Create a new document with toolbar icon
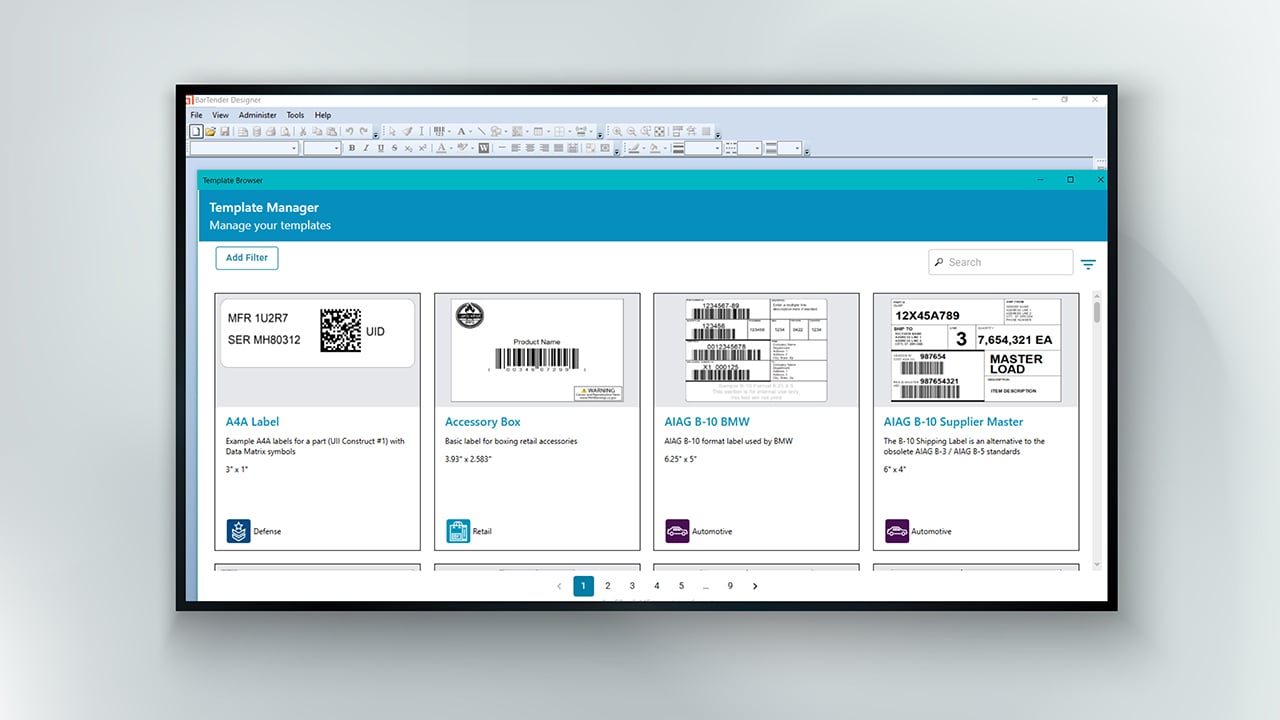Viewport: 1280px width, 720px height. tap(196, 131)
